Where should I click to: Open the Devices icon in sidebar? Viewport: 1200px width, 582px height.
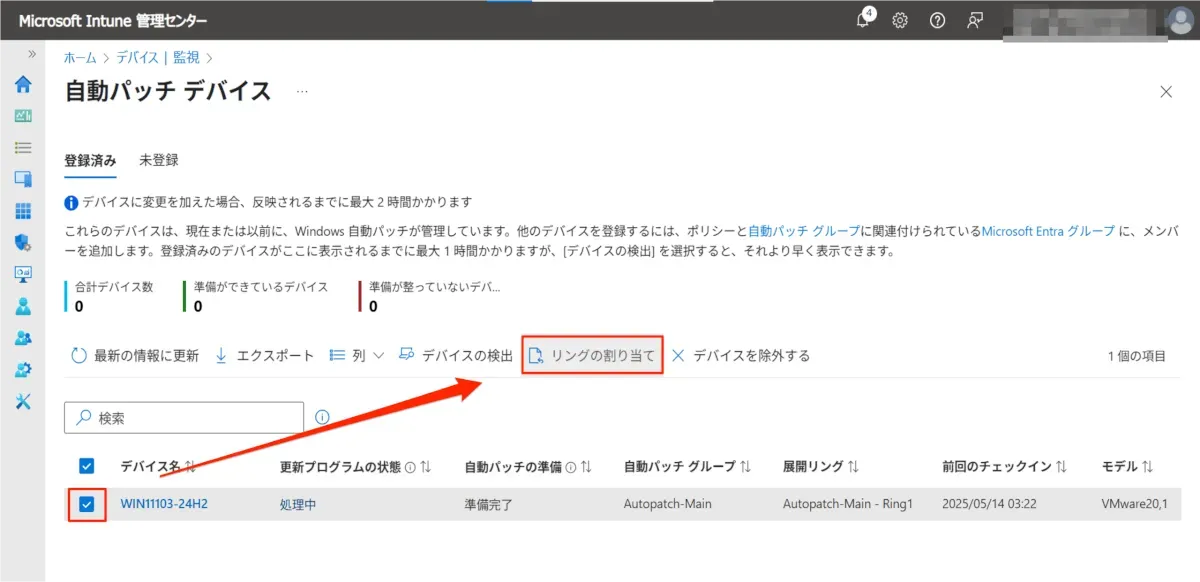tap(23, 179)
